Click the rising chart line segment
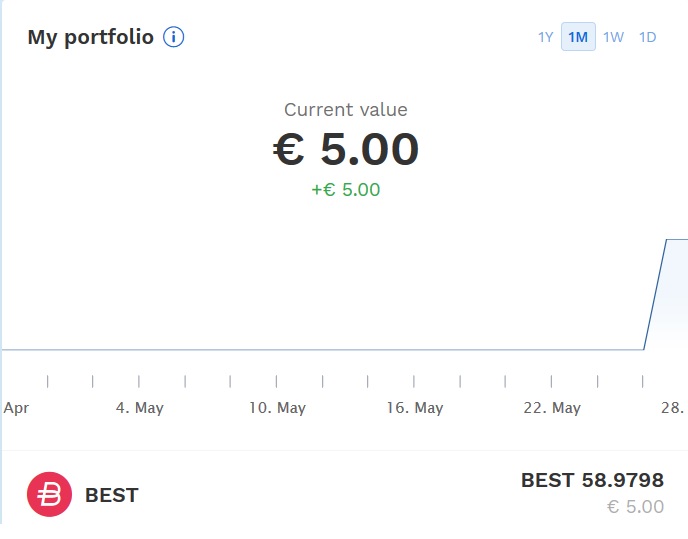688x539 pixels. [655, 295]
